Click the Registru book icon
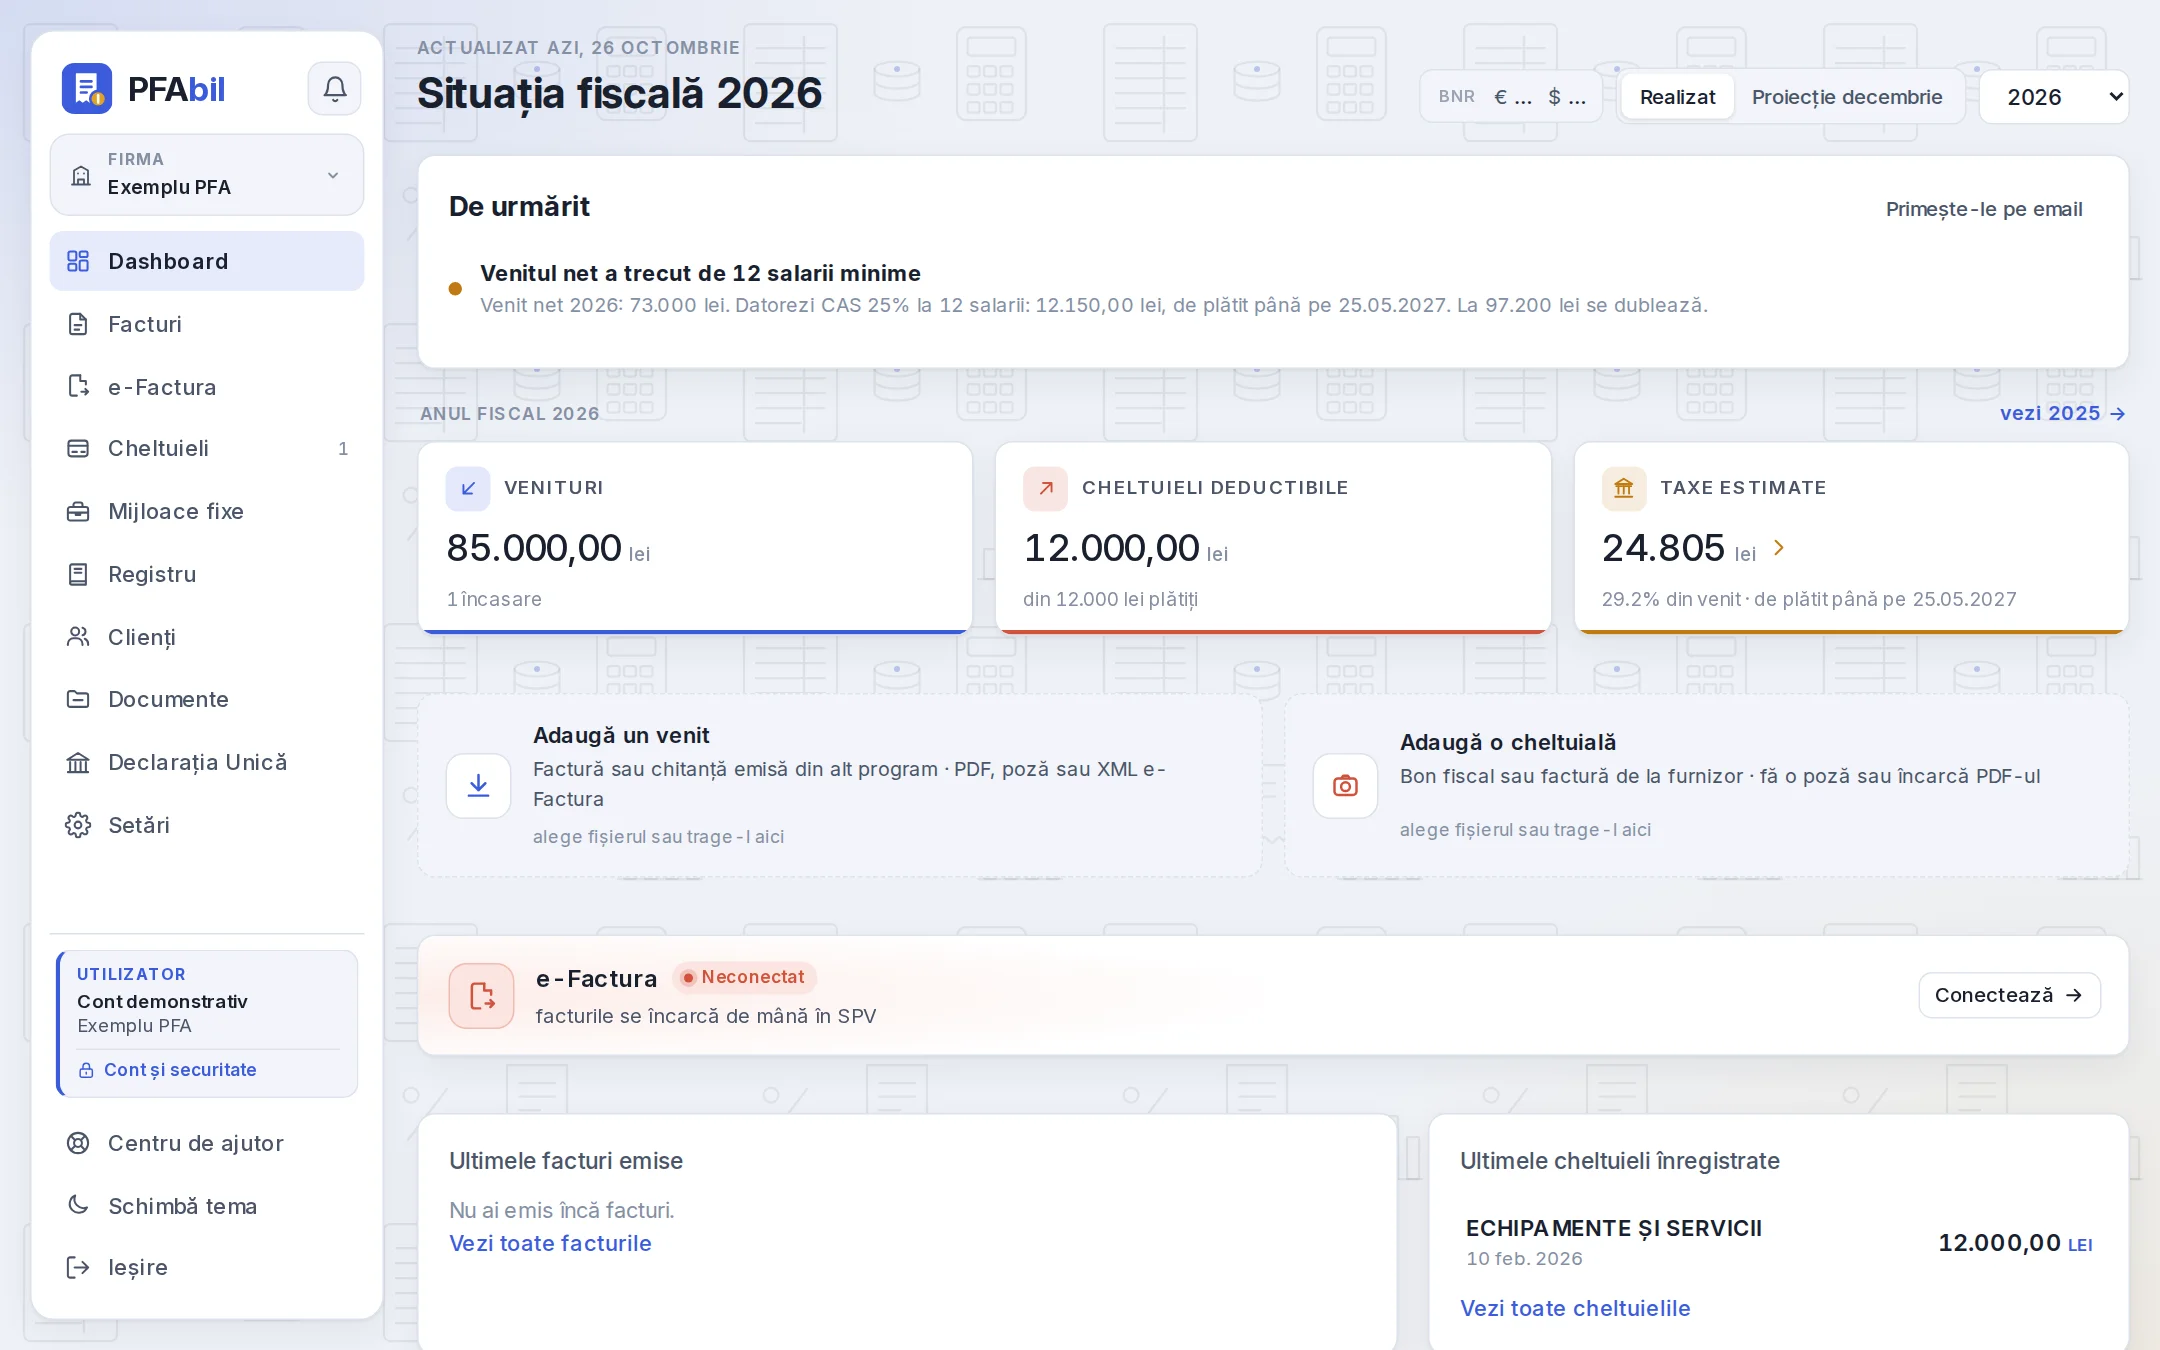This screenshot has width=2160, height=1350. [78, 574]
